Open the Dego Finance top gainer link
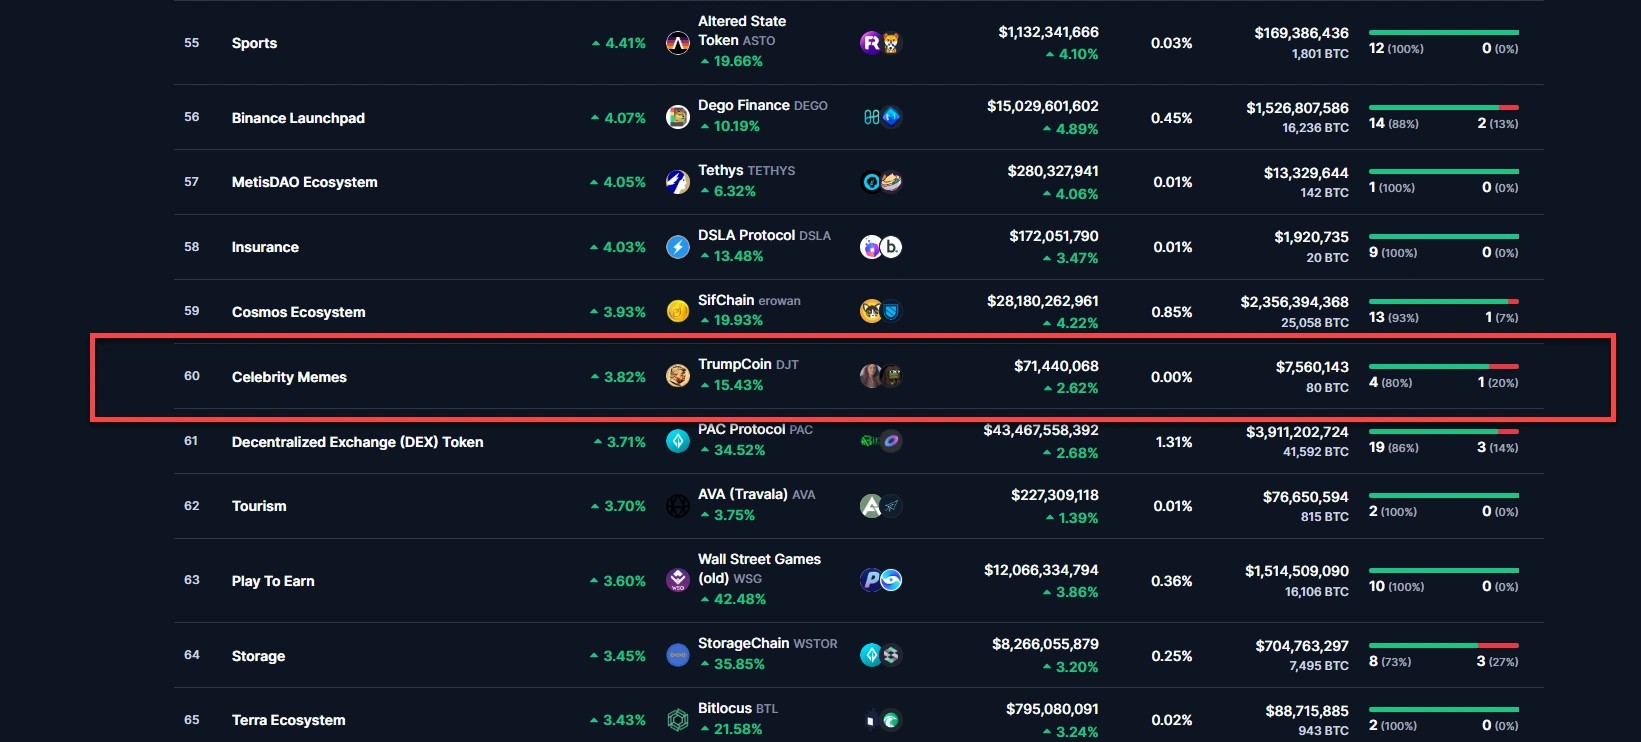This screenshot has width=1641, height=742. pos(743,105)
